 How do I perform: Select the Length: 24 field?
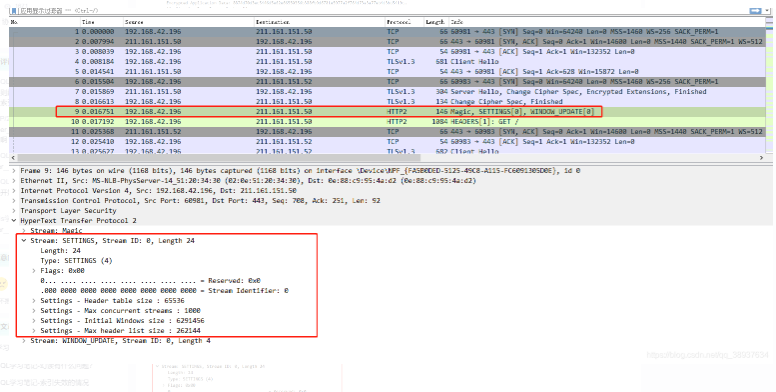pyautogui.click(x=60, y=250)
